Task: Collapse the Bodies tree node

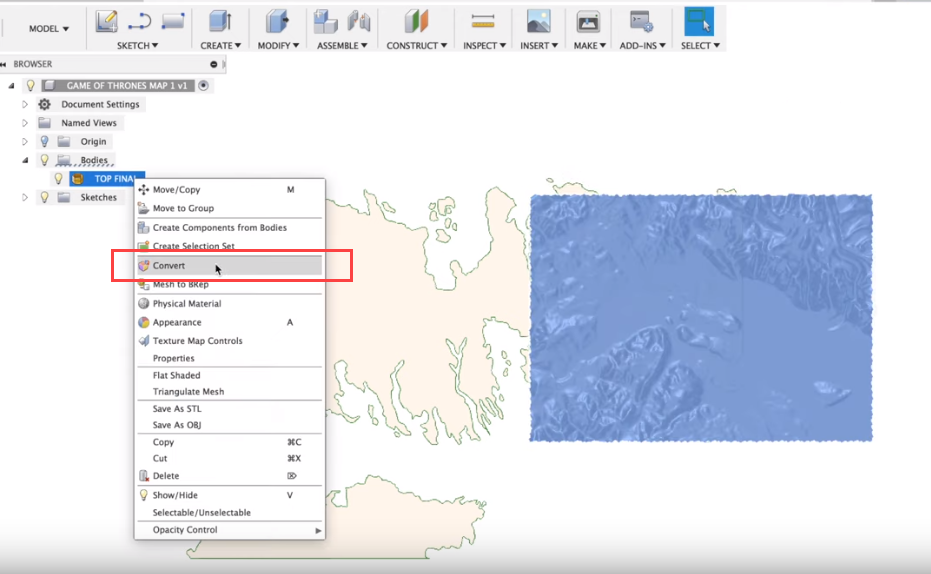Action: coord(25,160)
